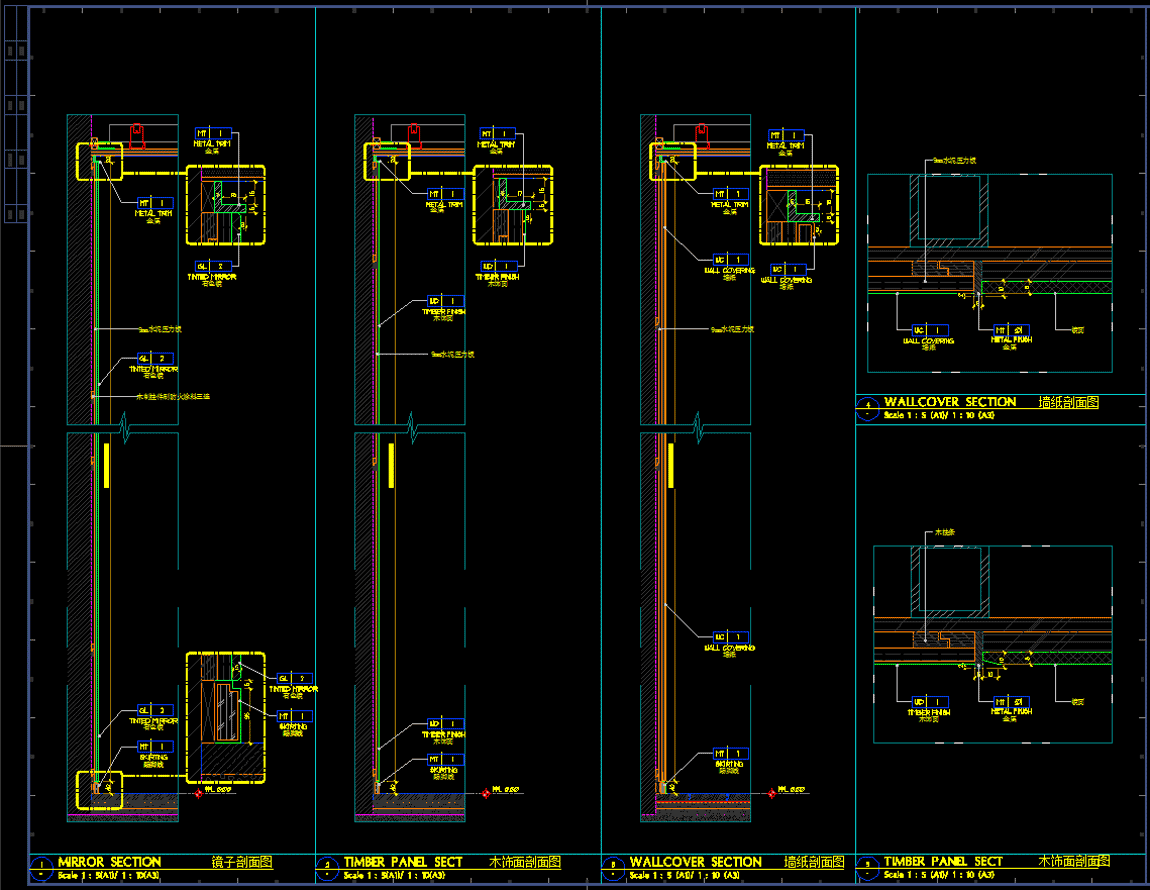Click the yellow vertical bar in the lower mirror section

point(105,466)
